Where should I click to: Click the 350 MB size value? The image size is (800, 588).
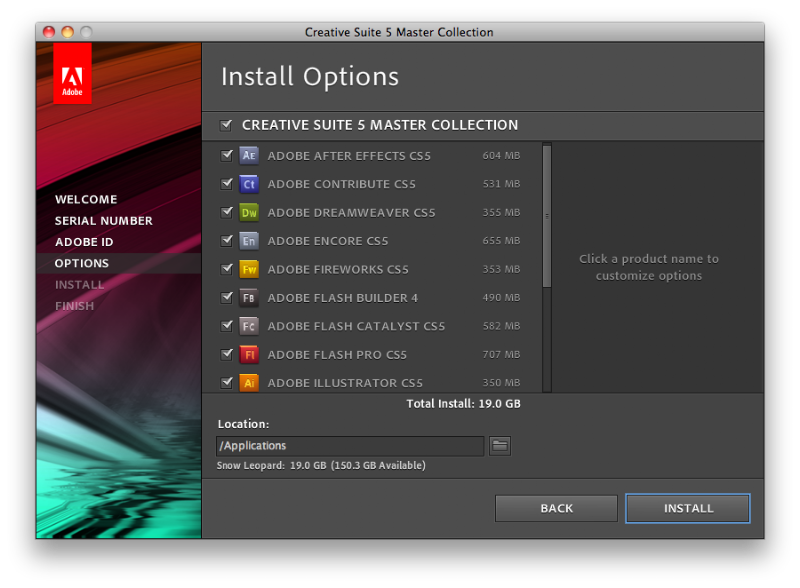tap(501, 382)
